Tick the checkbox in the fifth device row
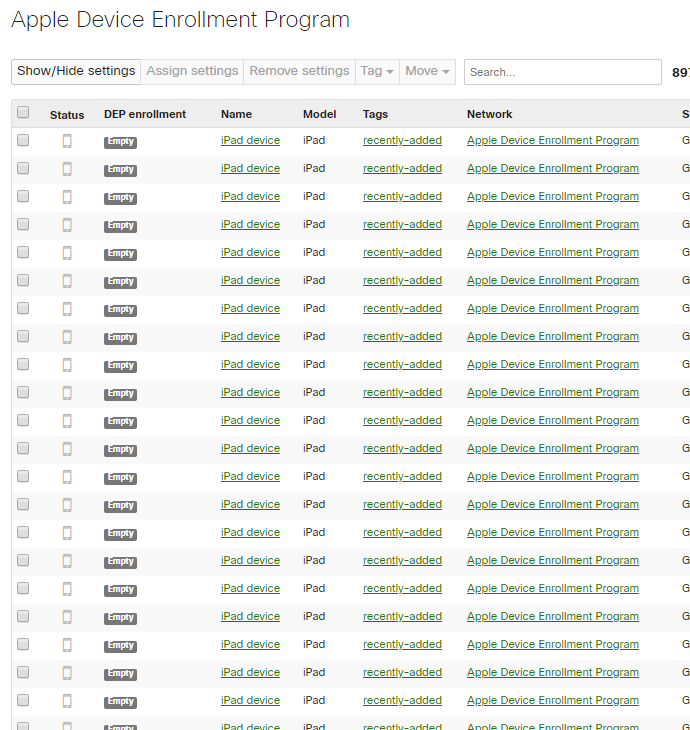Image resolution: width=690 pixels, height=730 pixels. click(23, 252)
